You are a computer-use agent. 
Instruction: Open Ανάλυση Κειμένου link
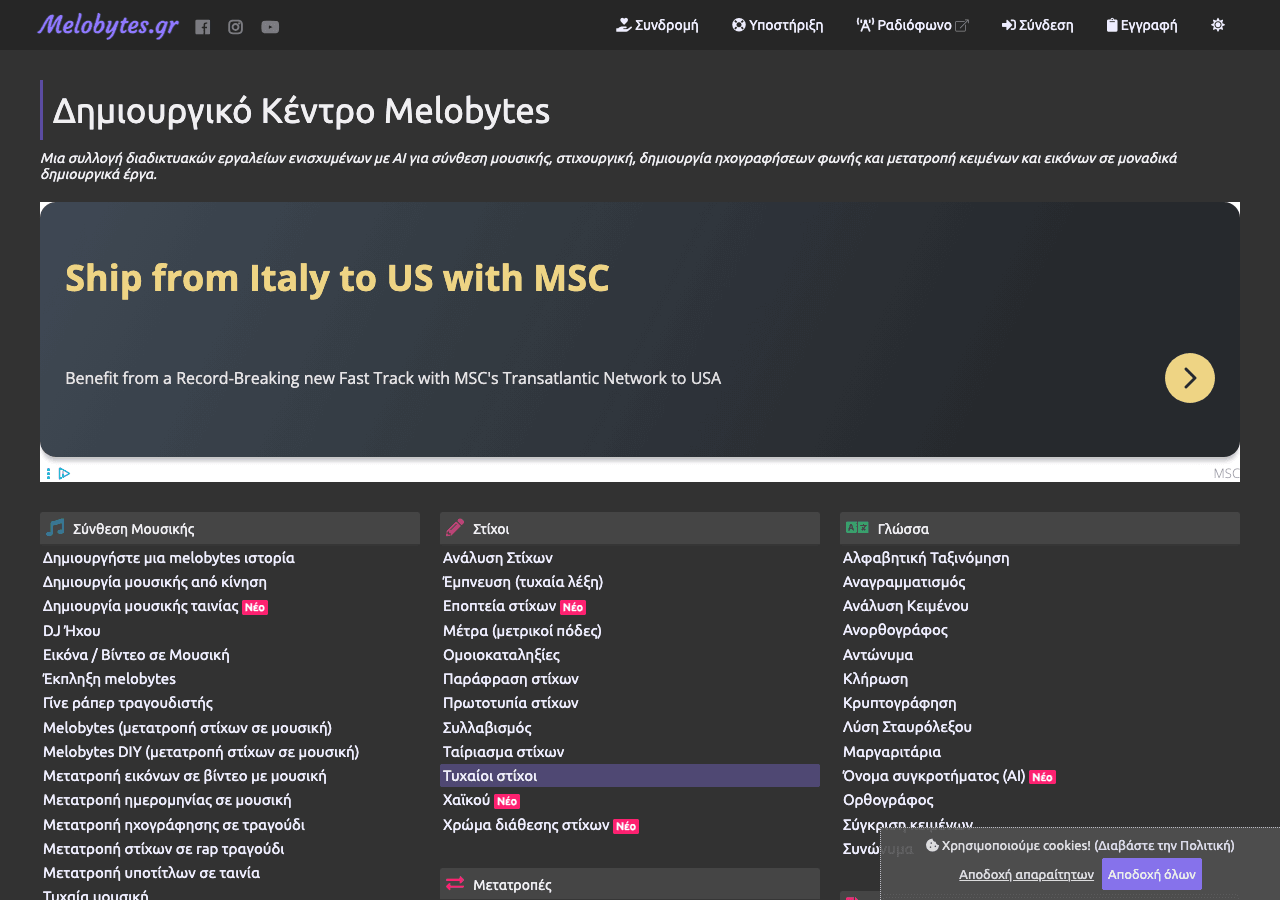[x=906, y=605]
